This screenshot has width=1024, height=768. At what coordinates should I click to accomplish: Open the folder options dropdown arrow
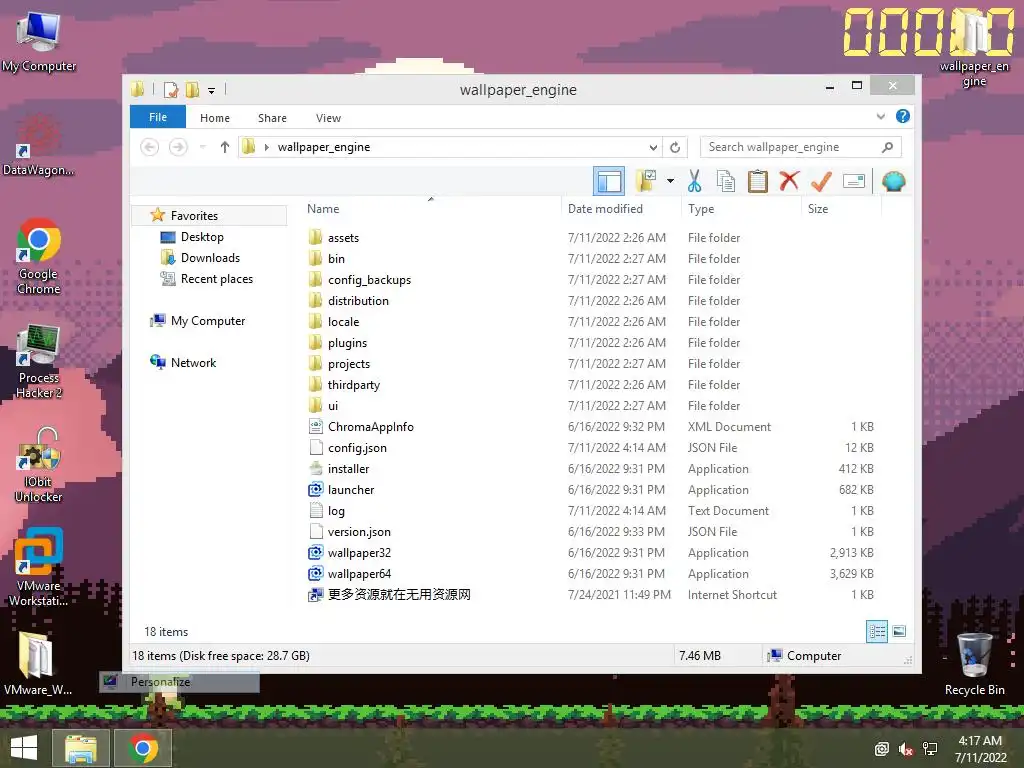tap(670, 181)
